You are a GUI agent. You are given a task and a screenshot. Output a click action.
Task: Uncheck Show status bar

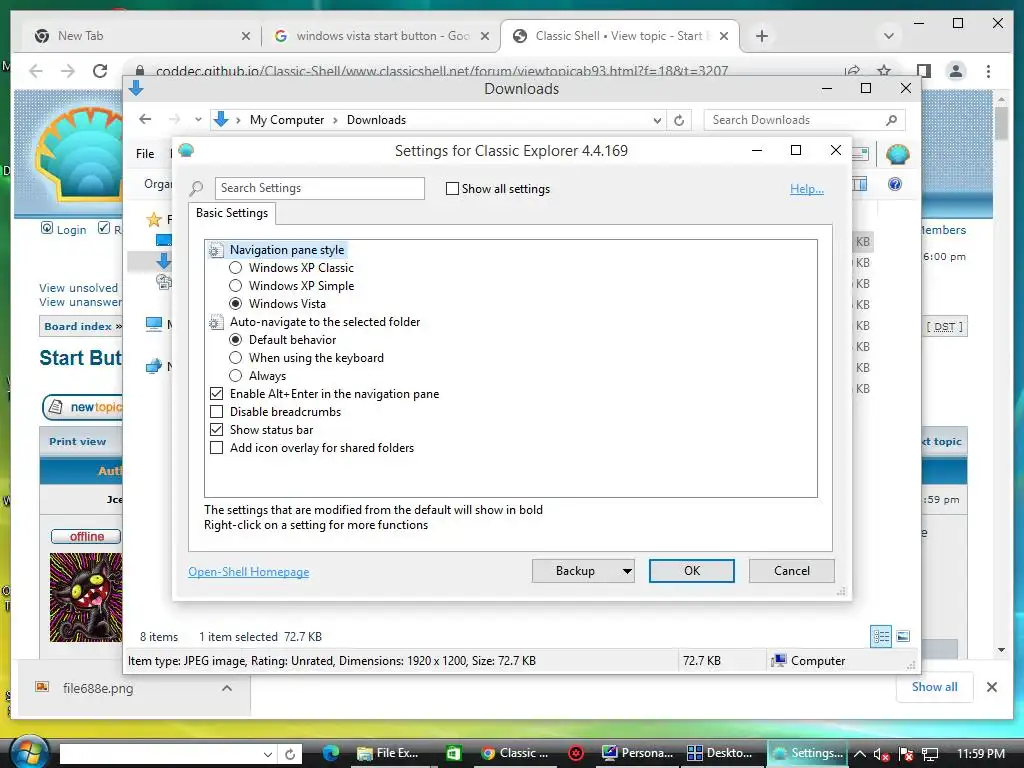point(217,430)
